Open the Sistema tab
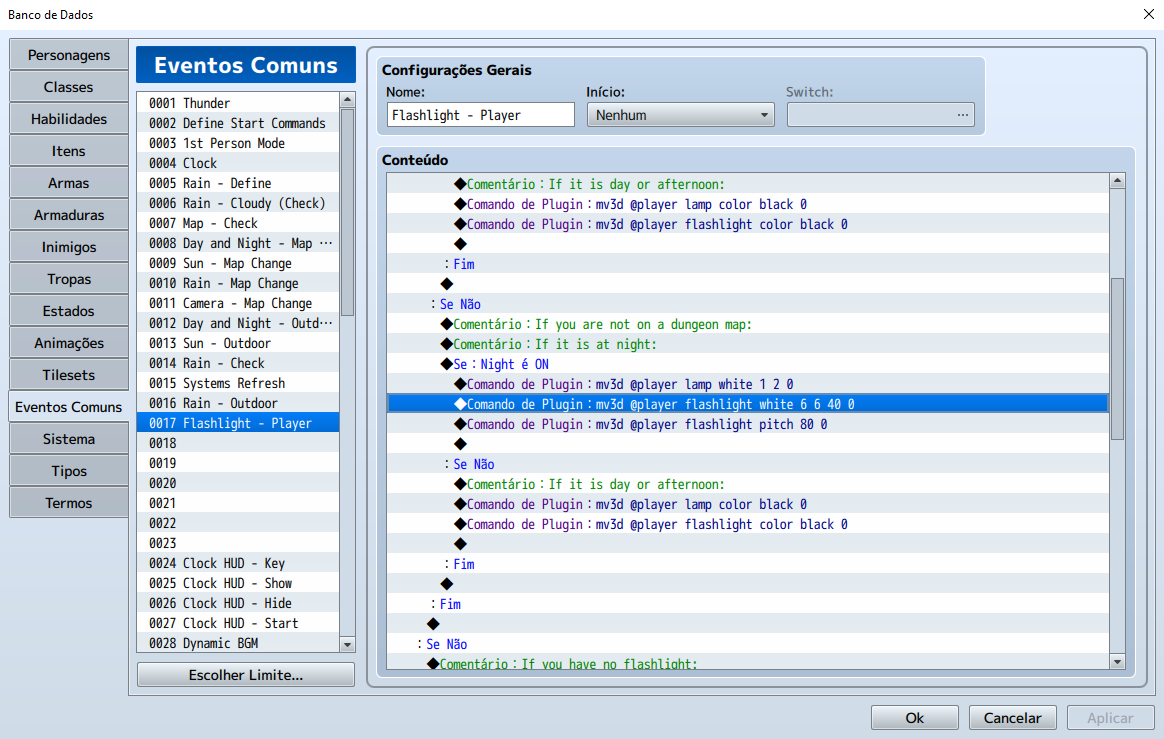This screenshot has height=739, width=1164. [68, 438]
